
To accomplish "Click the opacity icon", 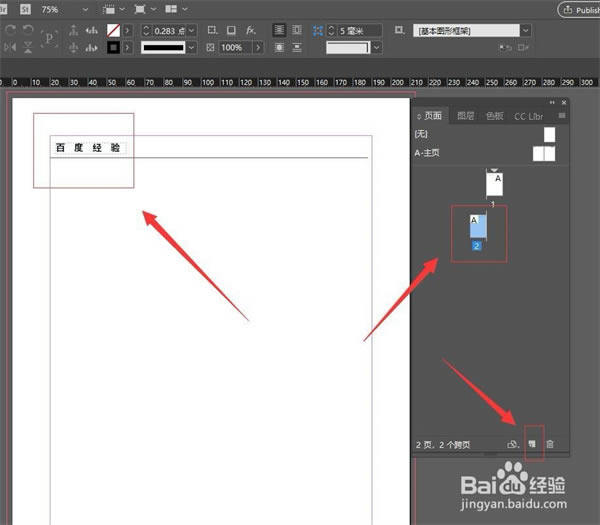I will coord(210,47).
